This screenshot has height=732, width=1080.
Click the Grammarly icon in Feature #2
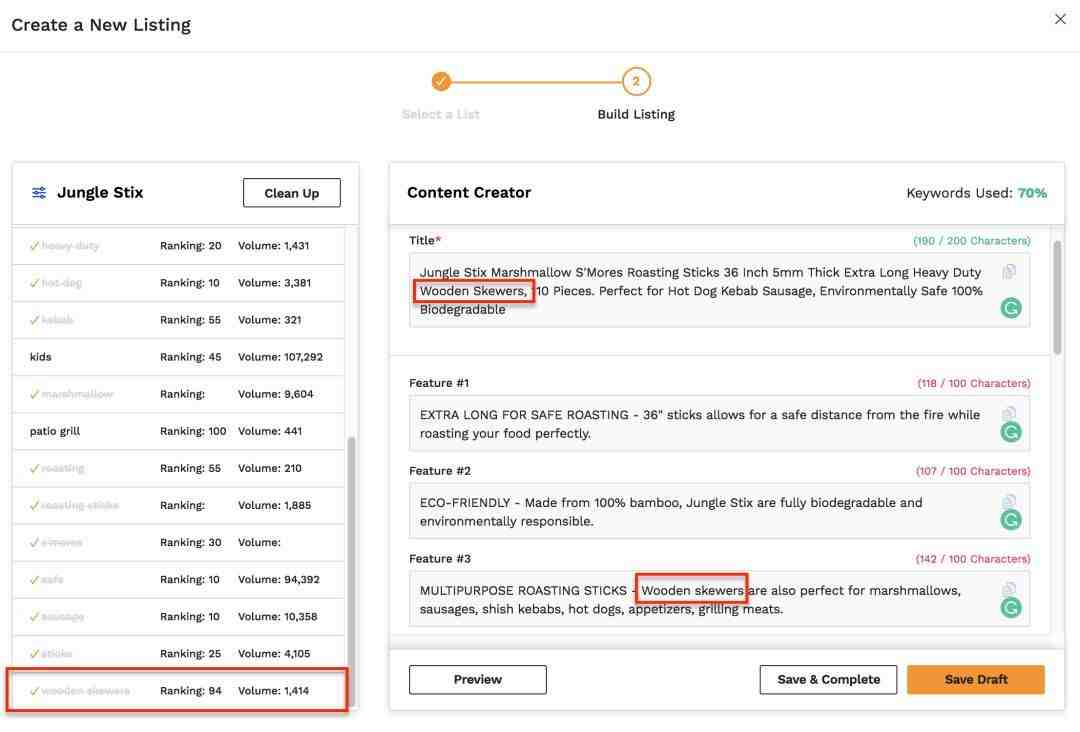(1011, 520)
